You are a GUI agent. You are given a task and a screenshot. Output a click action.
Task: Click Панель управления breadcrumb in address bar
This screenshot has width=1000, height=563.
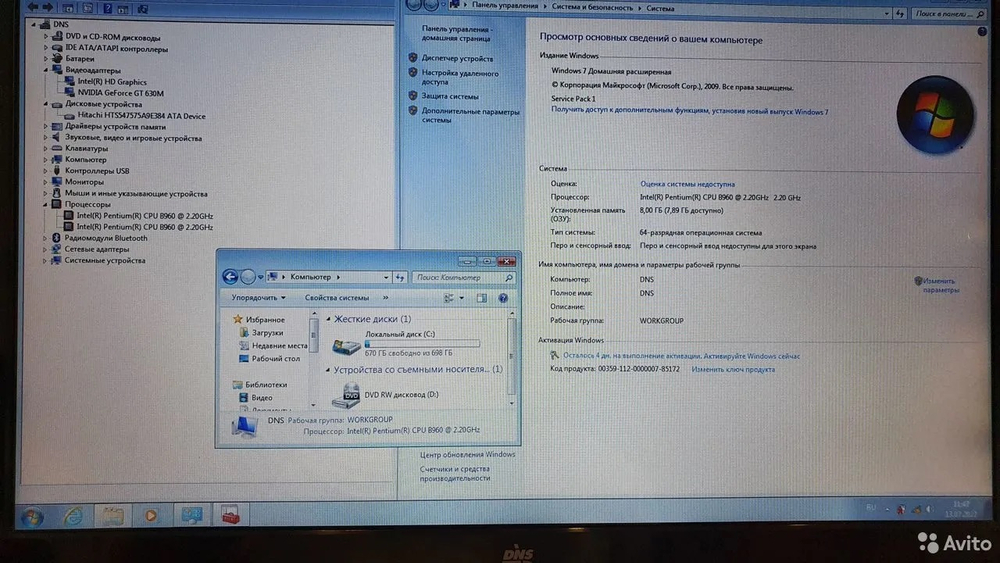coord(504,5)
